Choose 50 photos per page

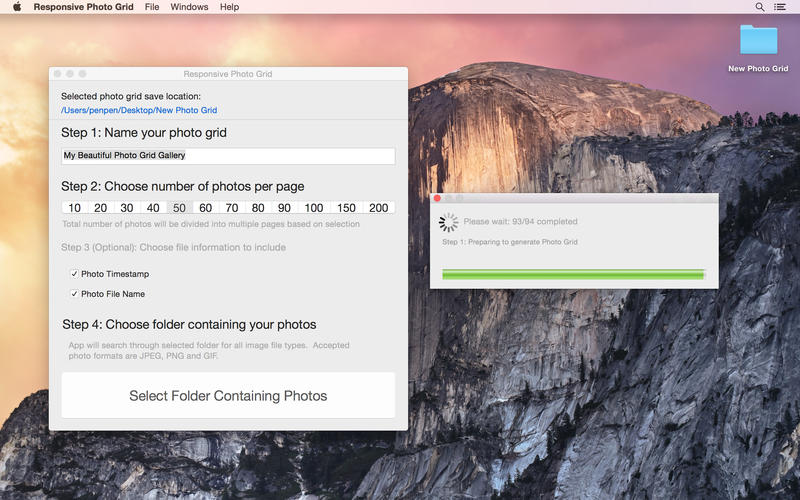179,208
